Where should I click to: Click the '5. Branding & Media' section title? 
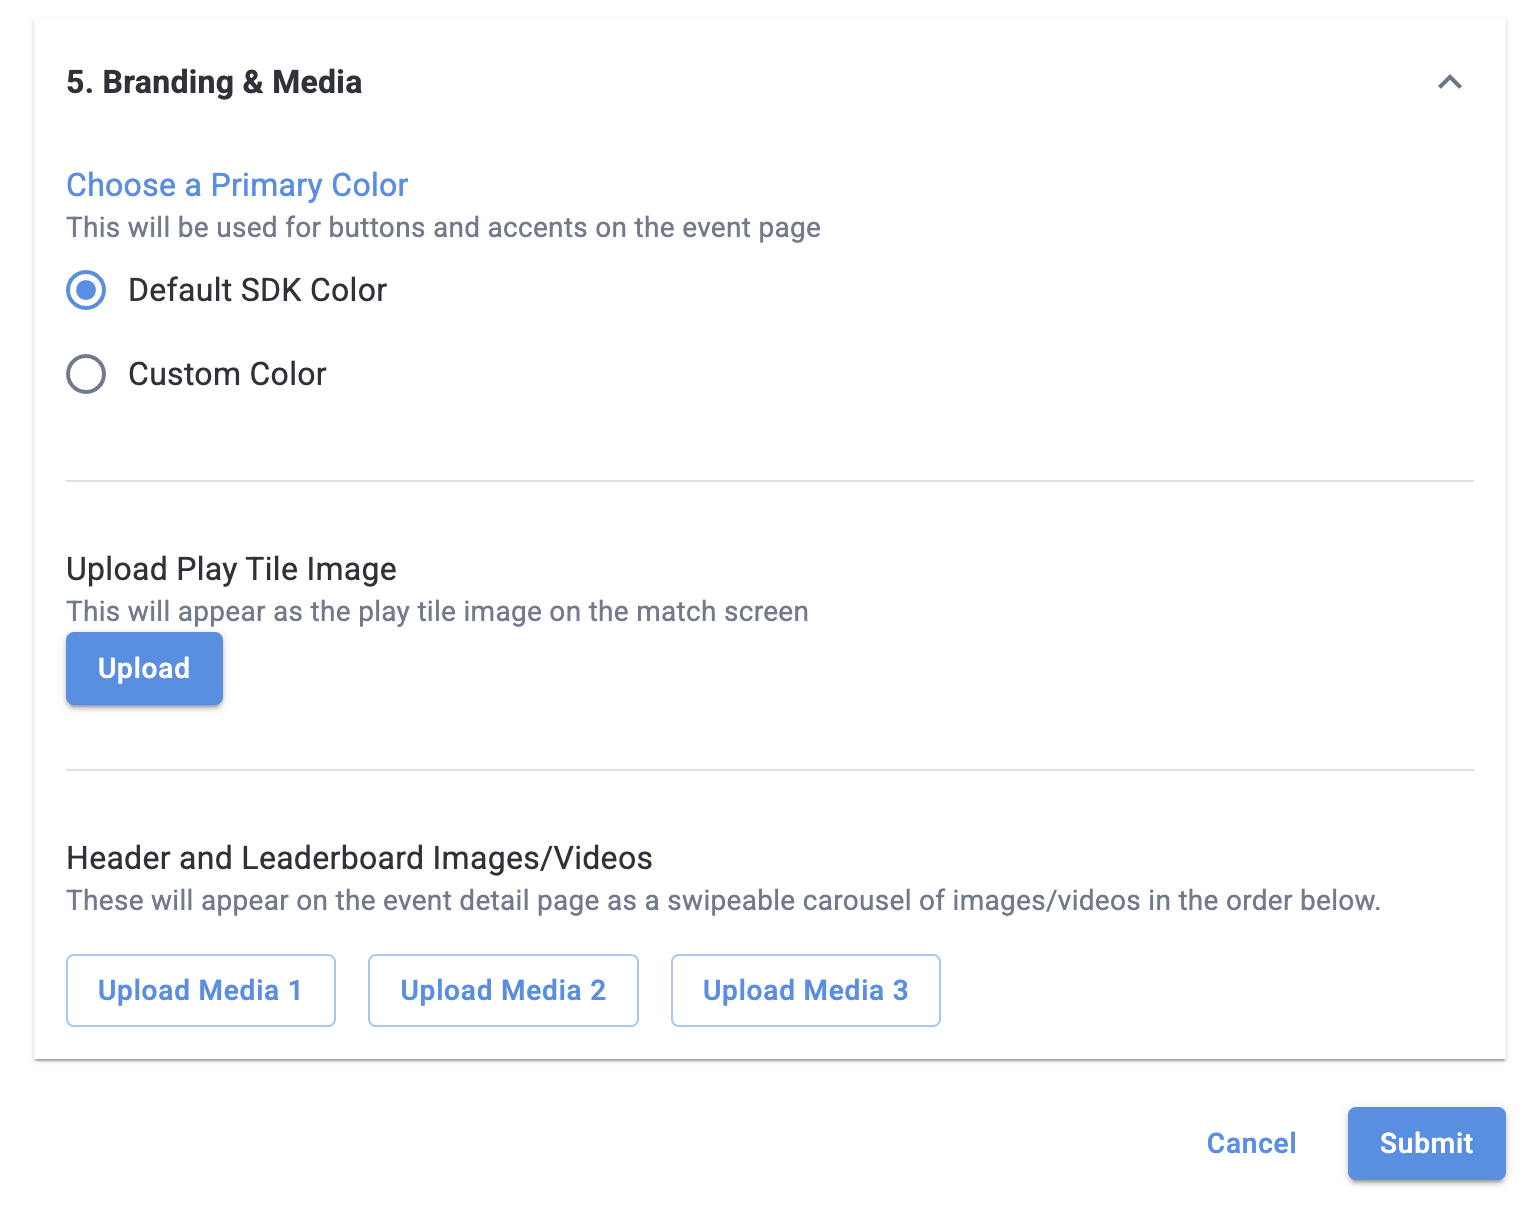(x=214, y=82)
